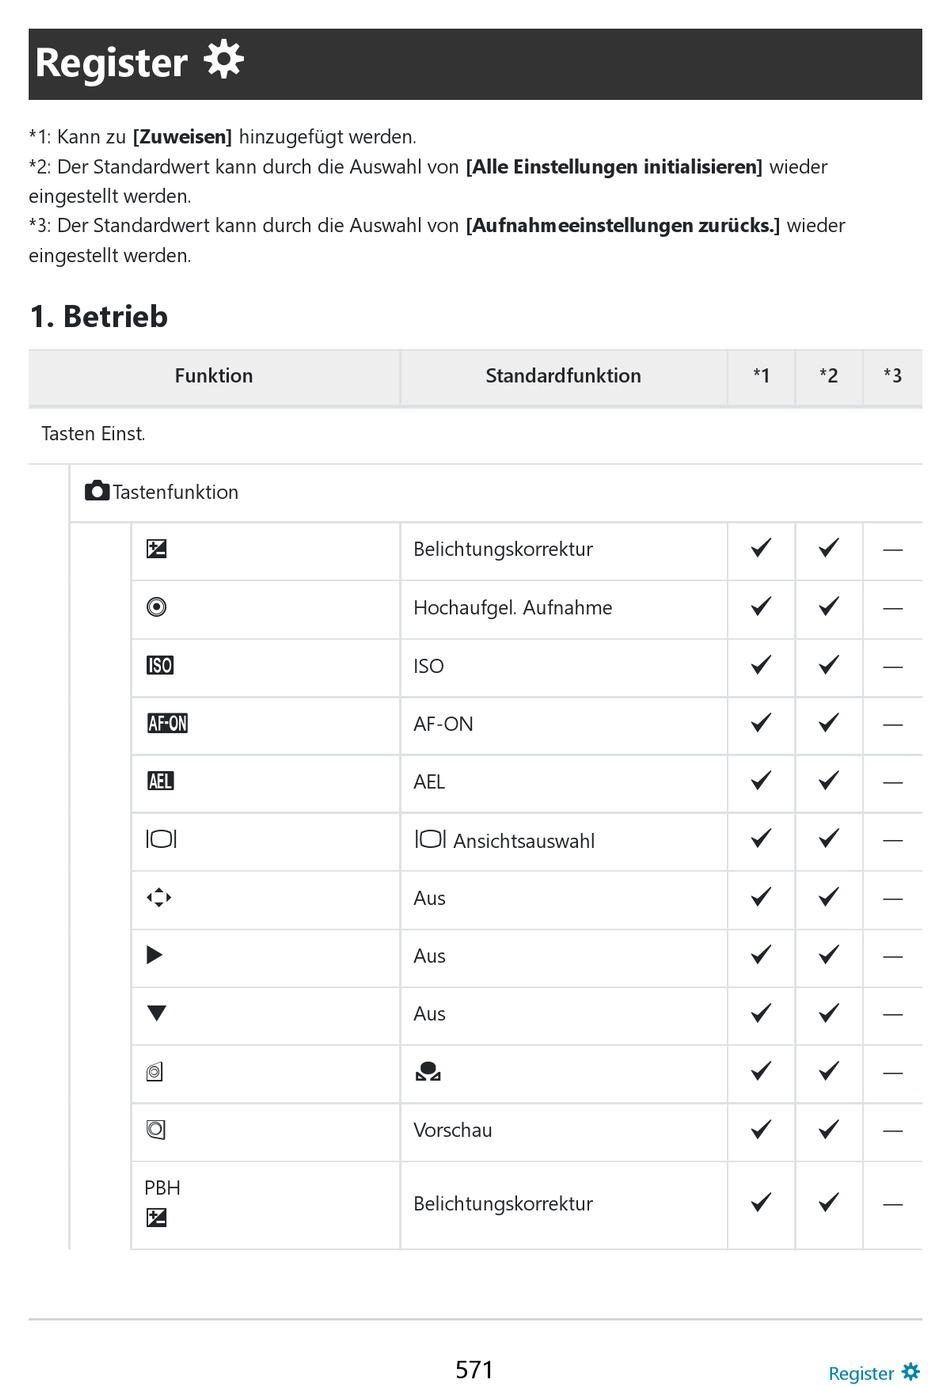Open the Register link at page bottom
This screenshot has height=1386, width=950.
click(873, 1373)
